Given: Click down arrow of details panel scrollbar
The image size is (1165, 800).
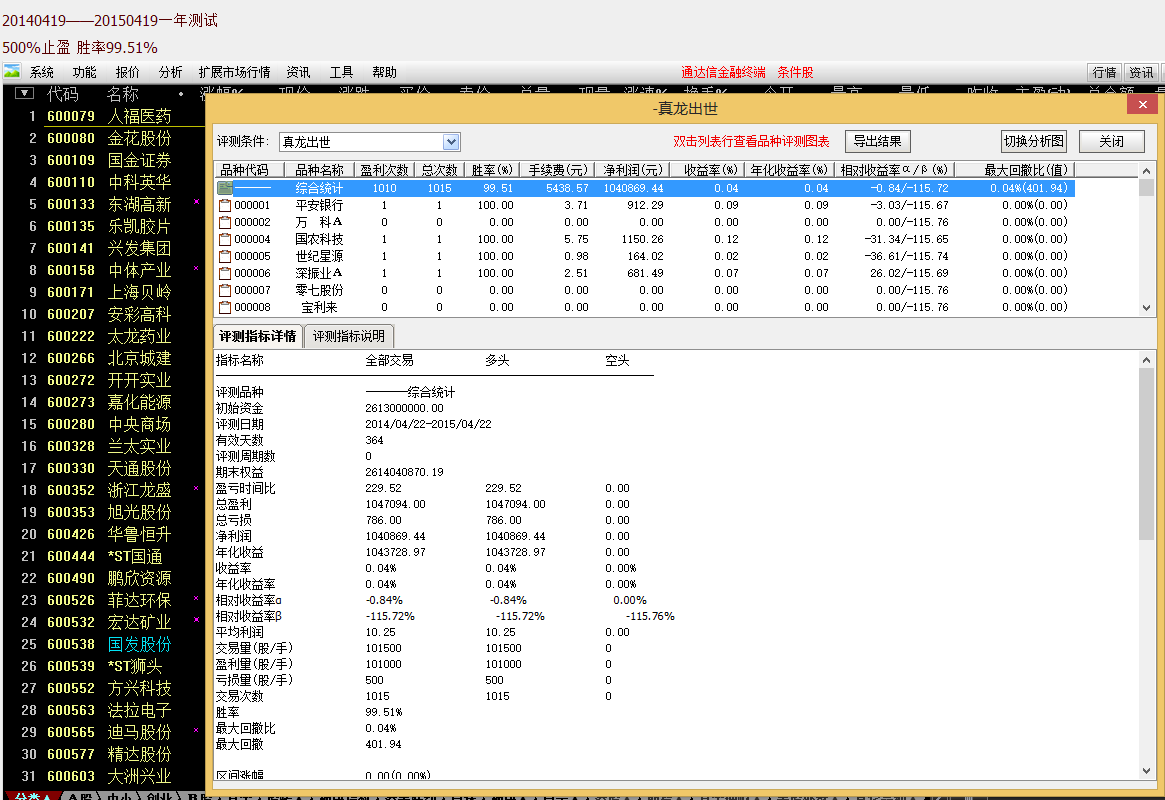Looking at the screenshot, I should click(x=1146, y=771).
